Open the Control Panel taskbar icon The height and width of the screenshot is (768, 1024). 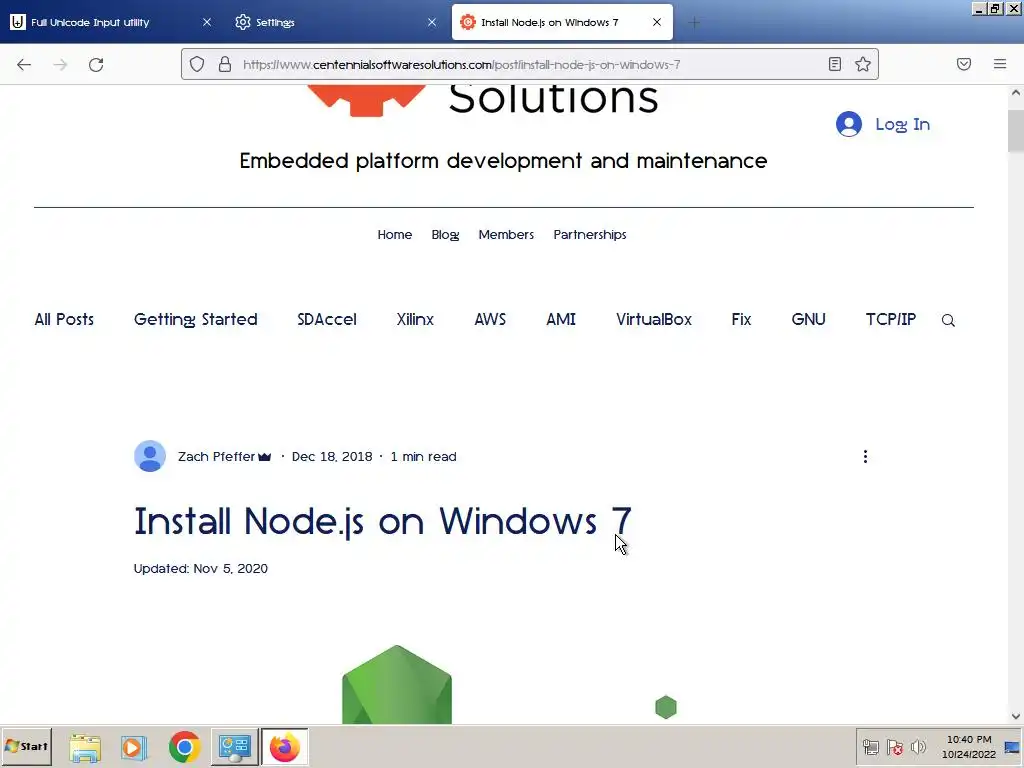pos(234,747)
